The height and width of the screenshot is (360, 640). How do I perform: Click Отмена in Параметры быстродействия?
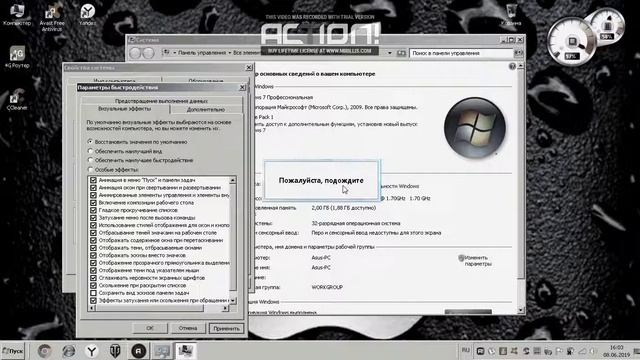click(x=187, y=328)
